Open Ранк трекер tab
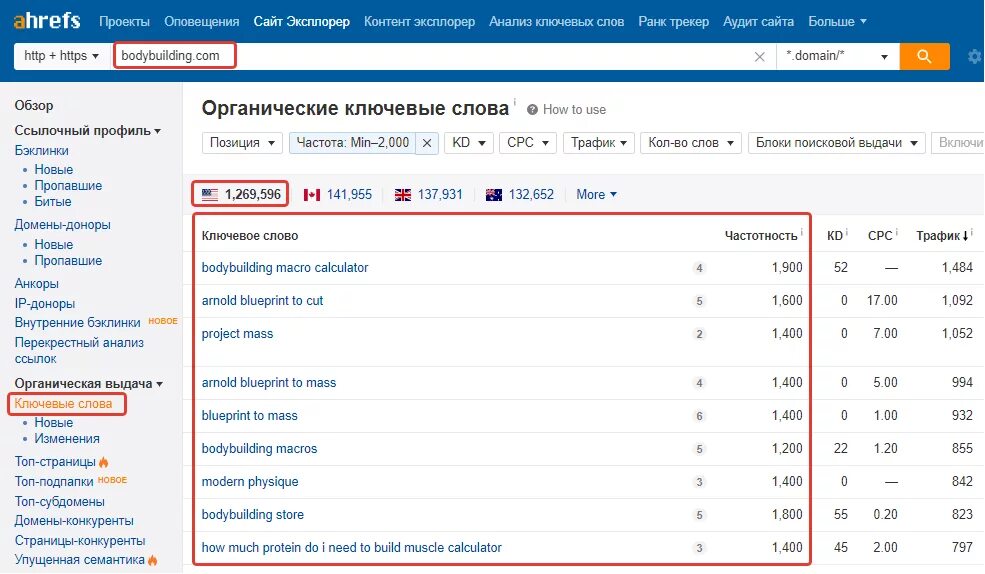Viewport: 985px width, 574px height. 673,21
